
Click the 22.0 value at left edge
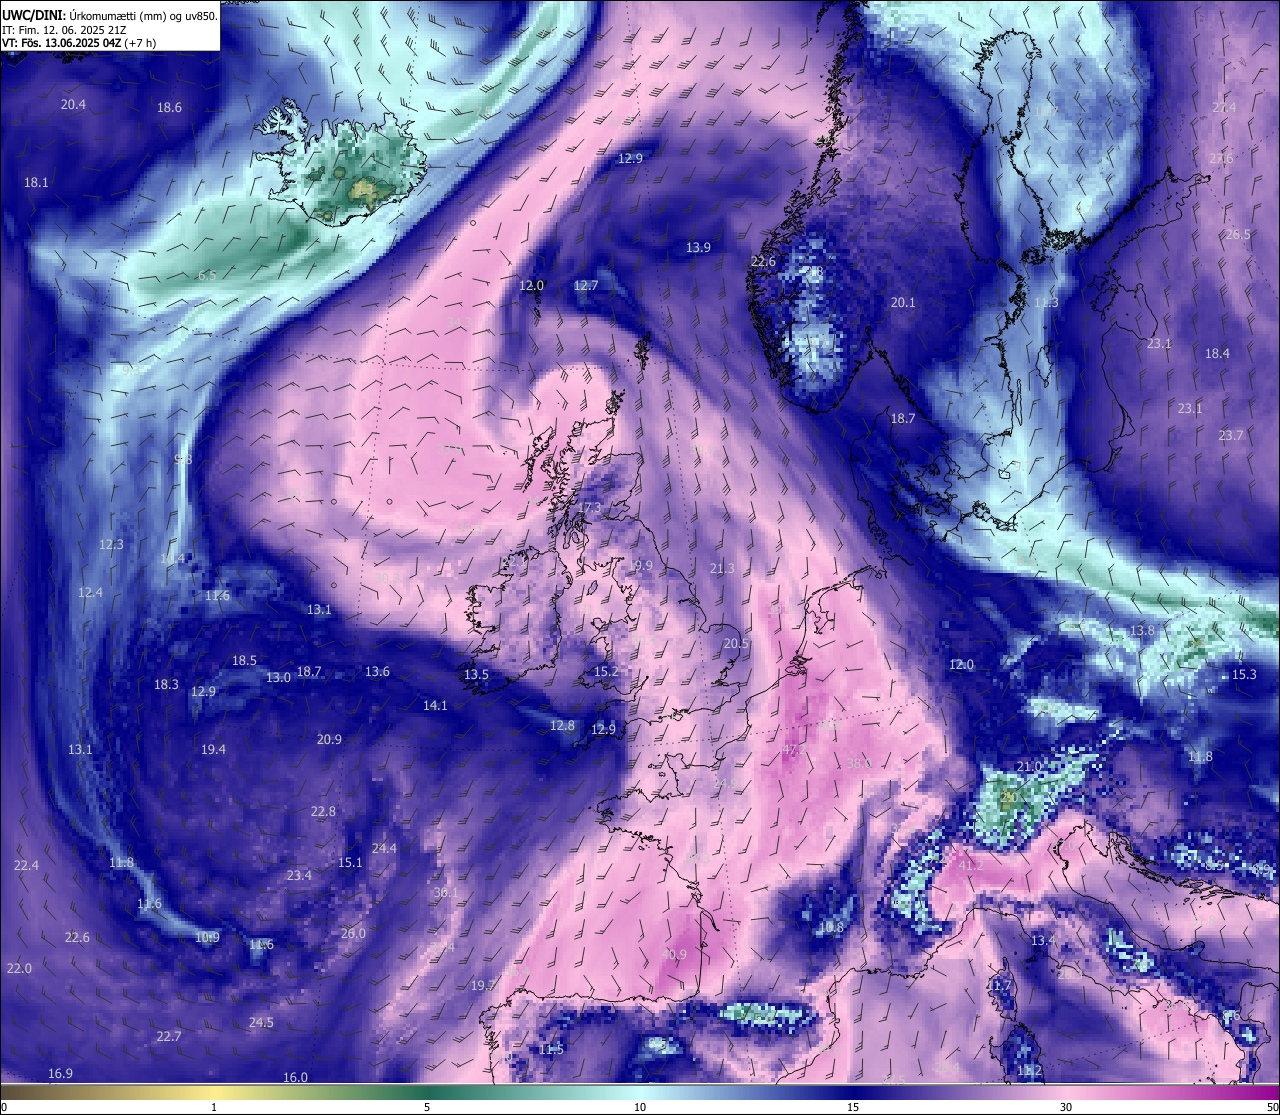(19, 968)
